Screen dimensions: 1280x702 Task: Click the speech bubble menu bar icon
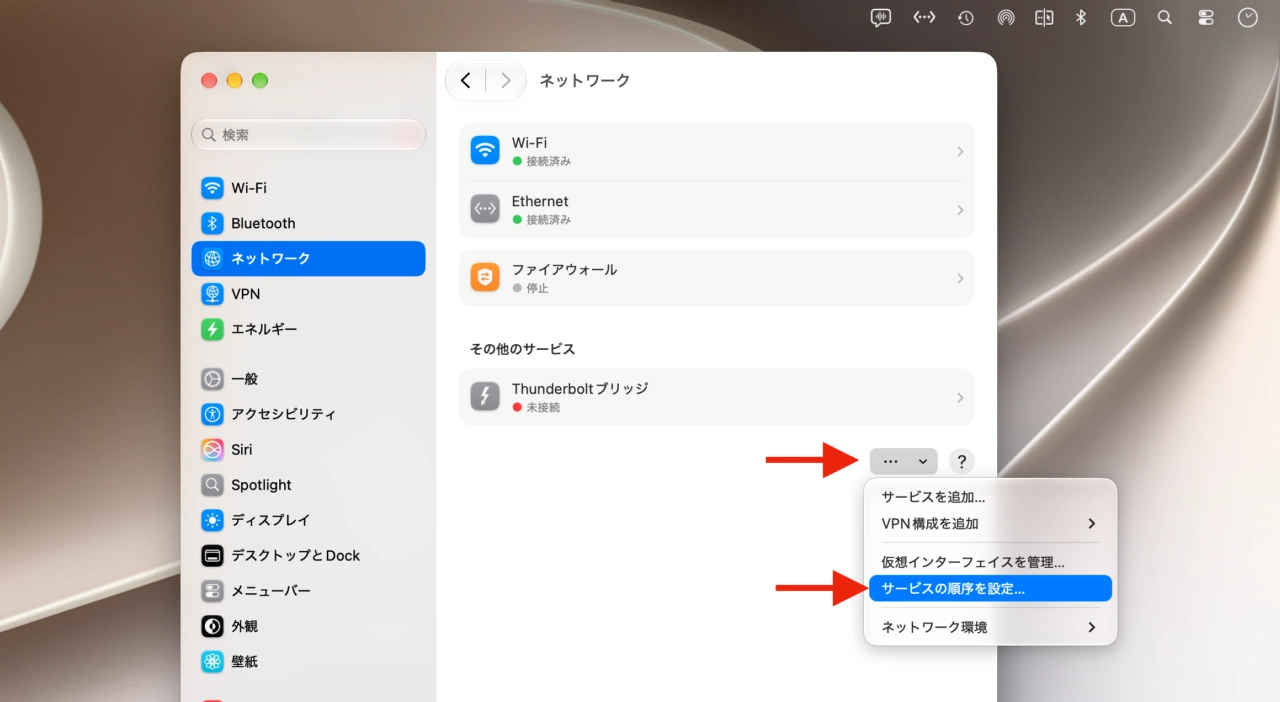point(881,18)
